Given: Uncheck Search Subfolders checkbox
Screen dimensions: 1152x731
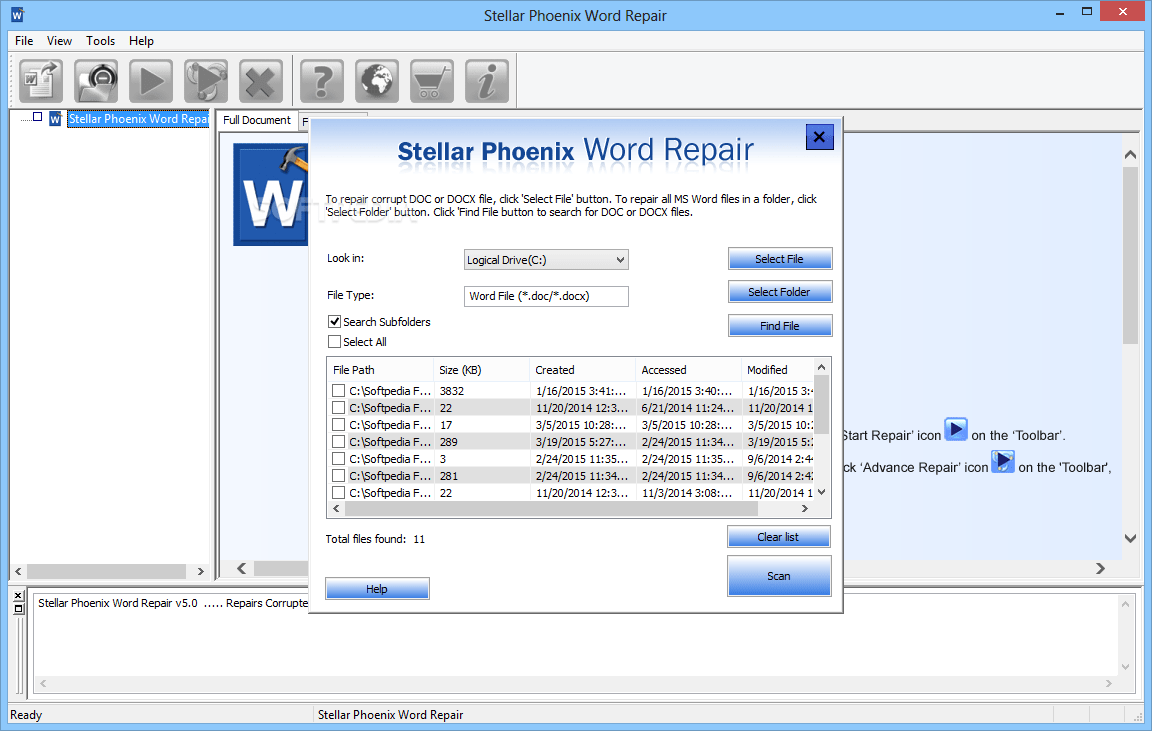Looking at the screenshot, I should pos(334,322).
